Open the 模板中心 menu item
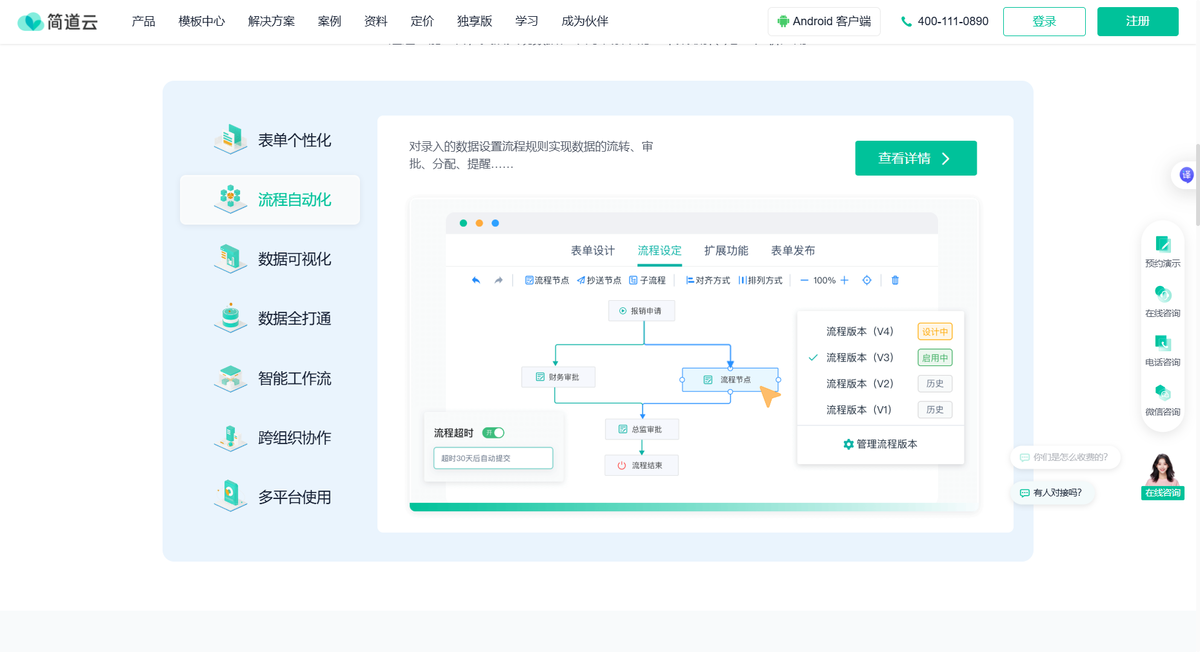 [201, 21]
